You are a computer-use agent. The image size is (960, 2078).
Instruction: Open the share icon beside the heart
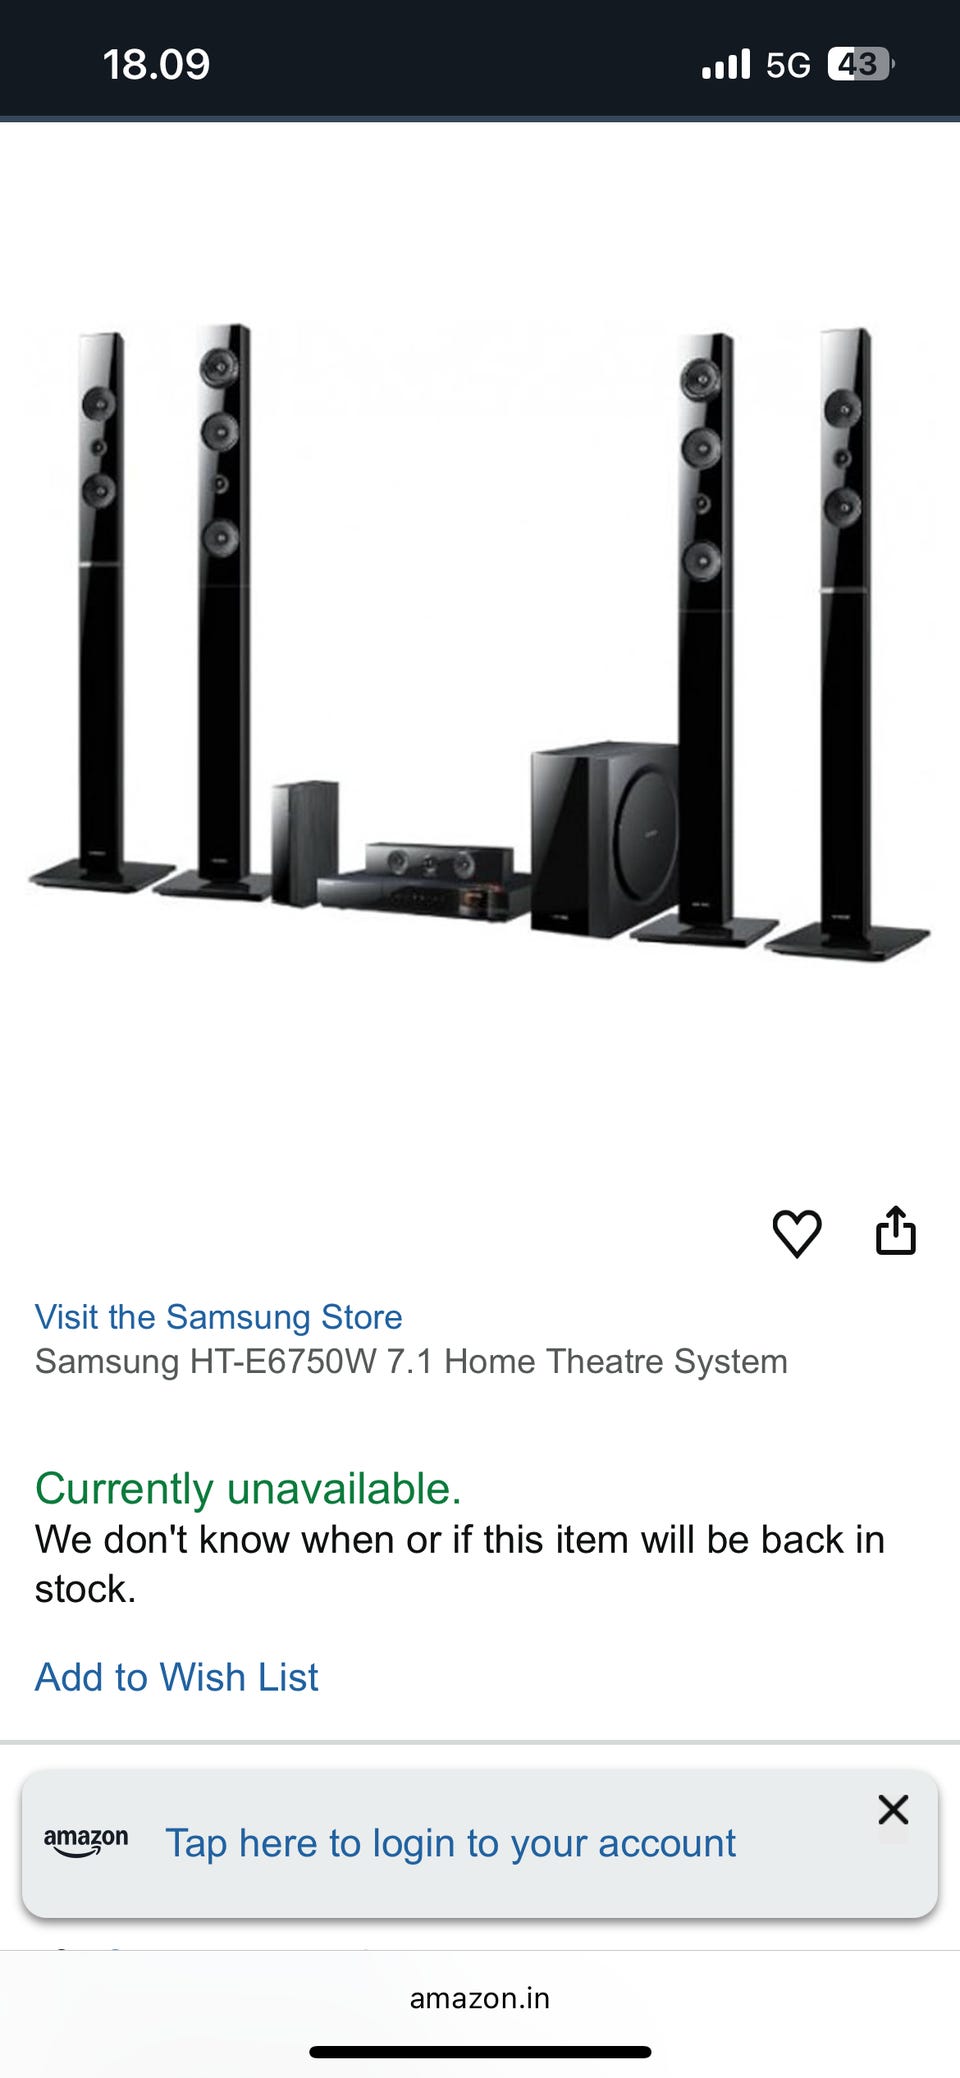pos(896,1230)
